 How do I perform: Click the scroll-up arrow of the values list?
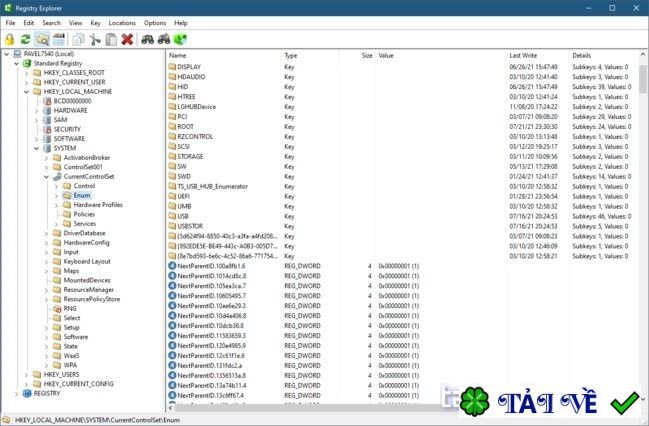coord(642,54)
